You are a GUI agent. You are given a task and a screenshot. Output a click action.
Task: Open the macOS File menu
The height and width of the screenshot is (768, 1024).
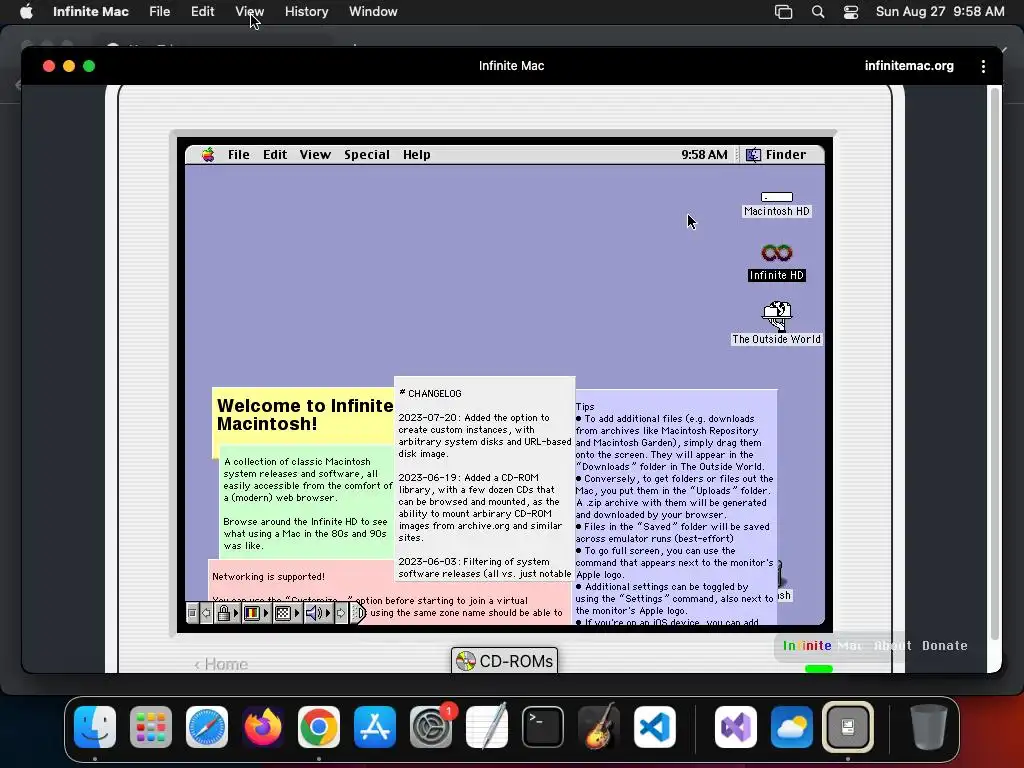click(159, 12)
